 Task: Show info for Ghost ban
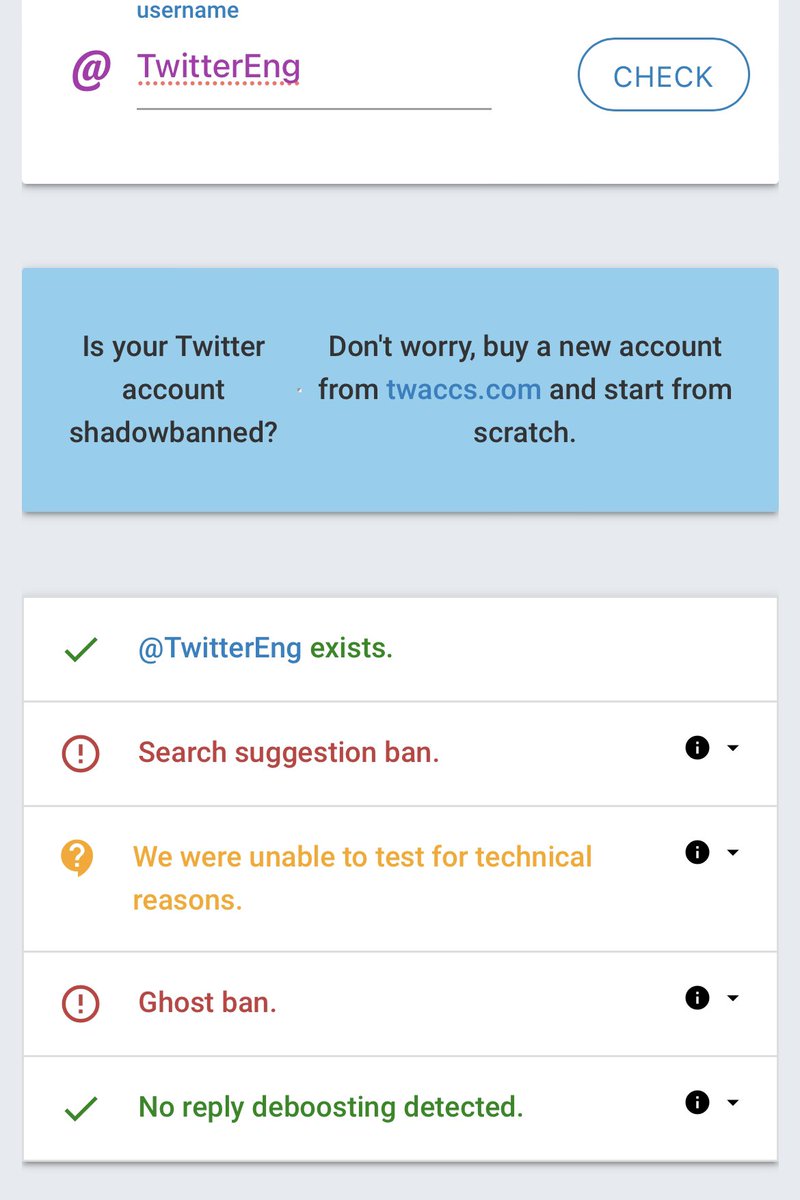point(697,997)
